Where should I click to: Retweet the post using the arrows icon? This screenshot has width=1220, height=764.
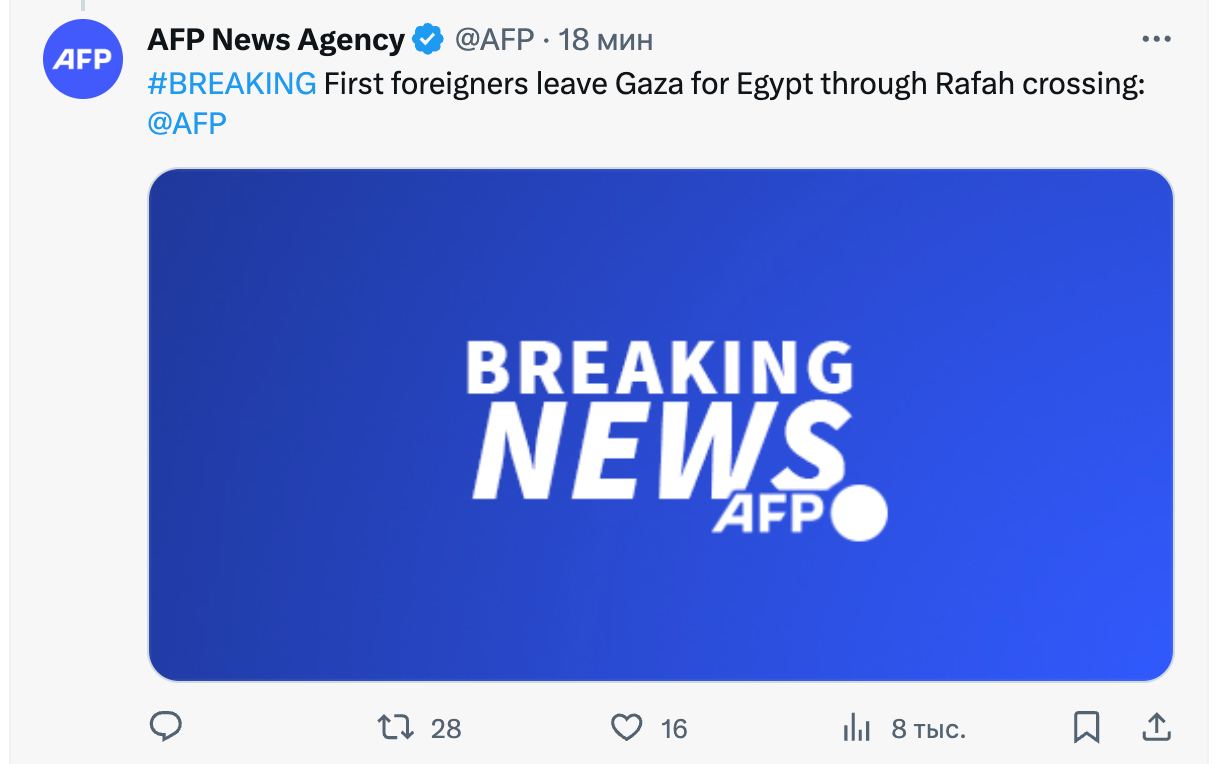[396, 727]
